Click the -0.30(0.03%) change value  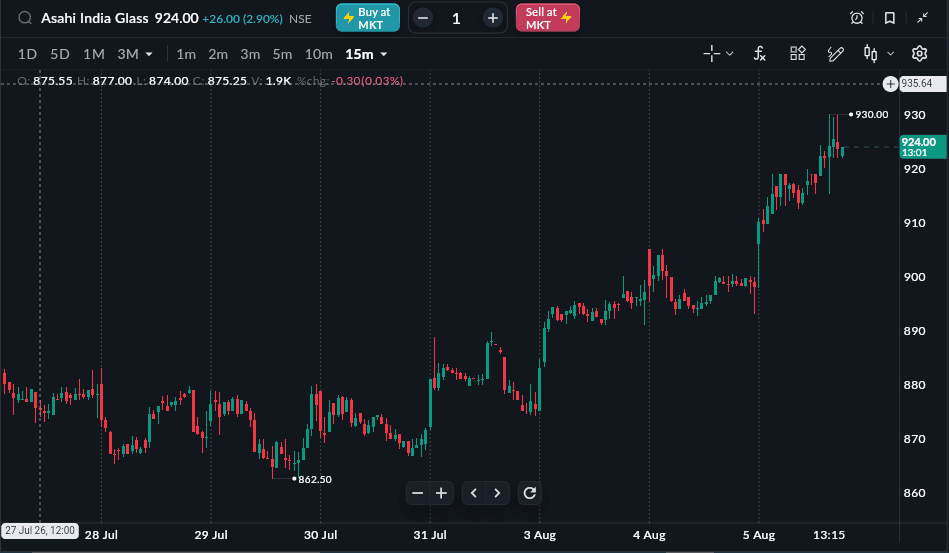pos(367,81)
